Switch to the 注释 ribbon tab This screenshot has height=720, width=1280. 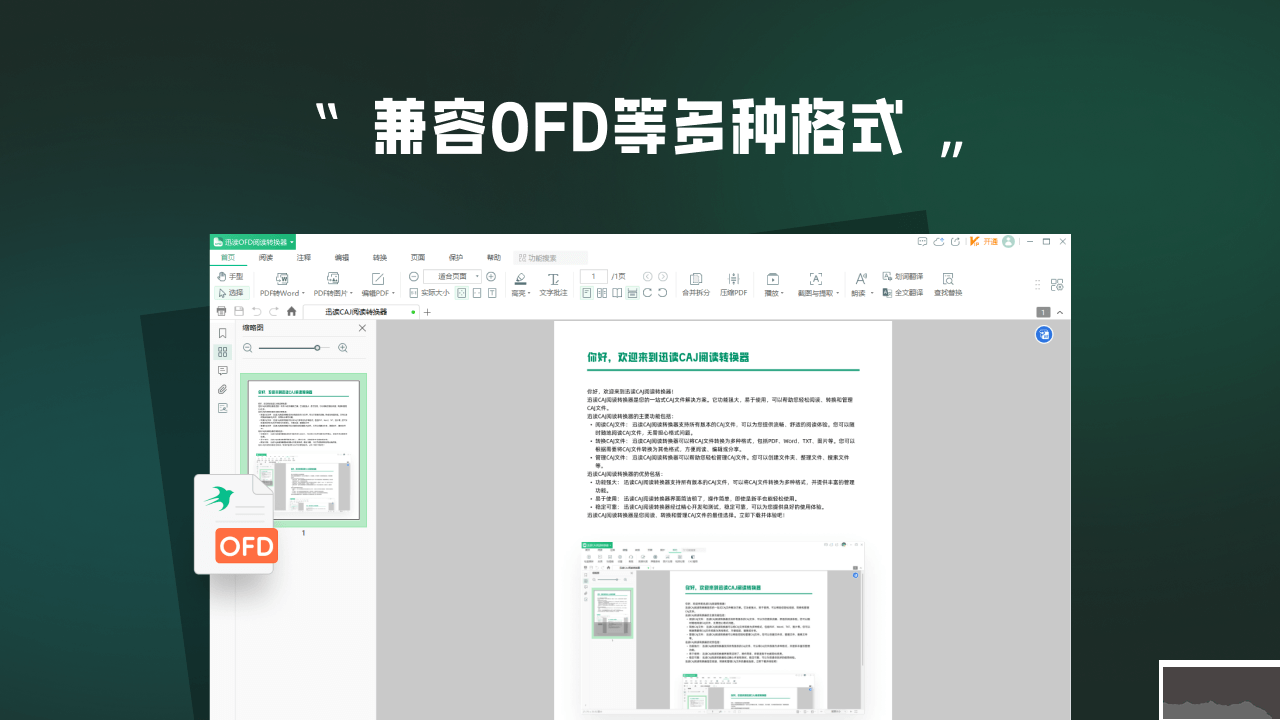[304, 258]
